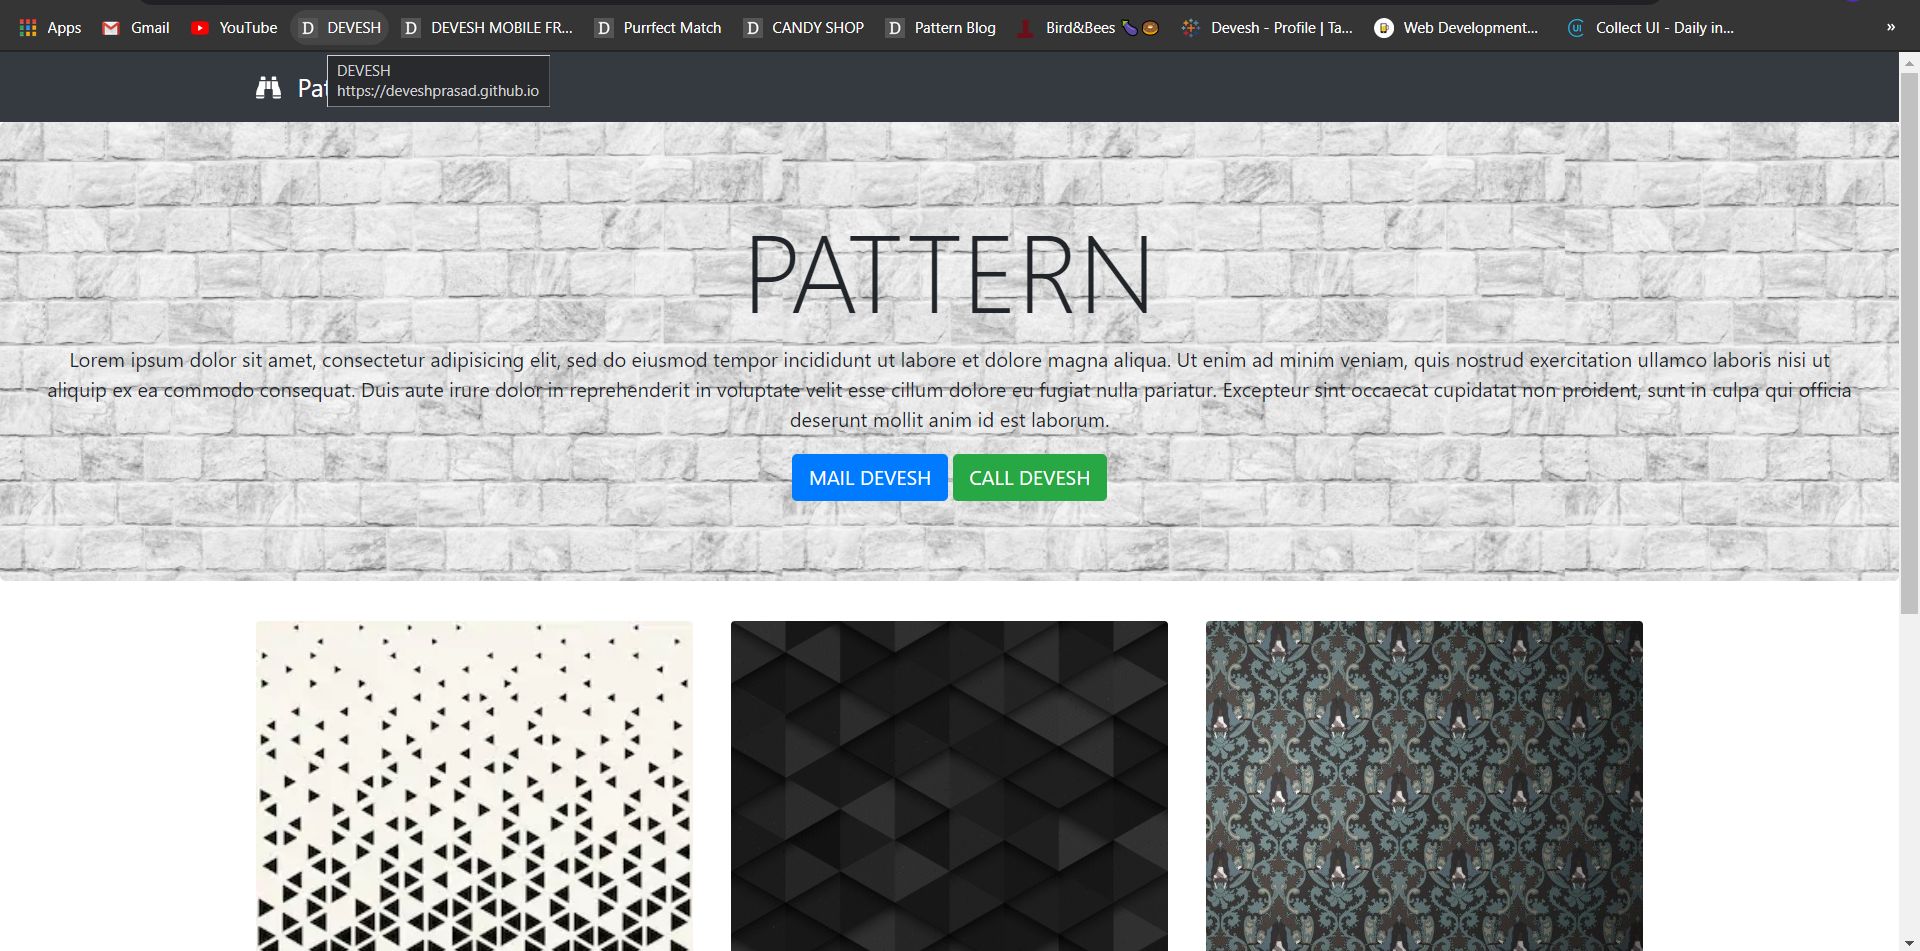The width and height of the screenshot is (1920, 951).
Task: Open DEVESH MOBILE FR... bookmark
Action: click(488, 28)
